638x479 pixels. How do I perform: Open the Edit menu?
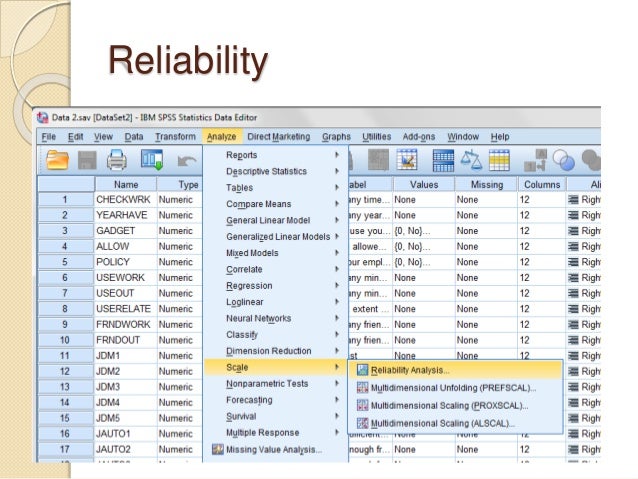click(x=75, y=137)
